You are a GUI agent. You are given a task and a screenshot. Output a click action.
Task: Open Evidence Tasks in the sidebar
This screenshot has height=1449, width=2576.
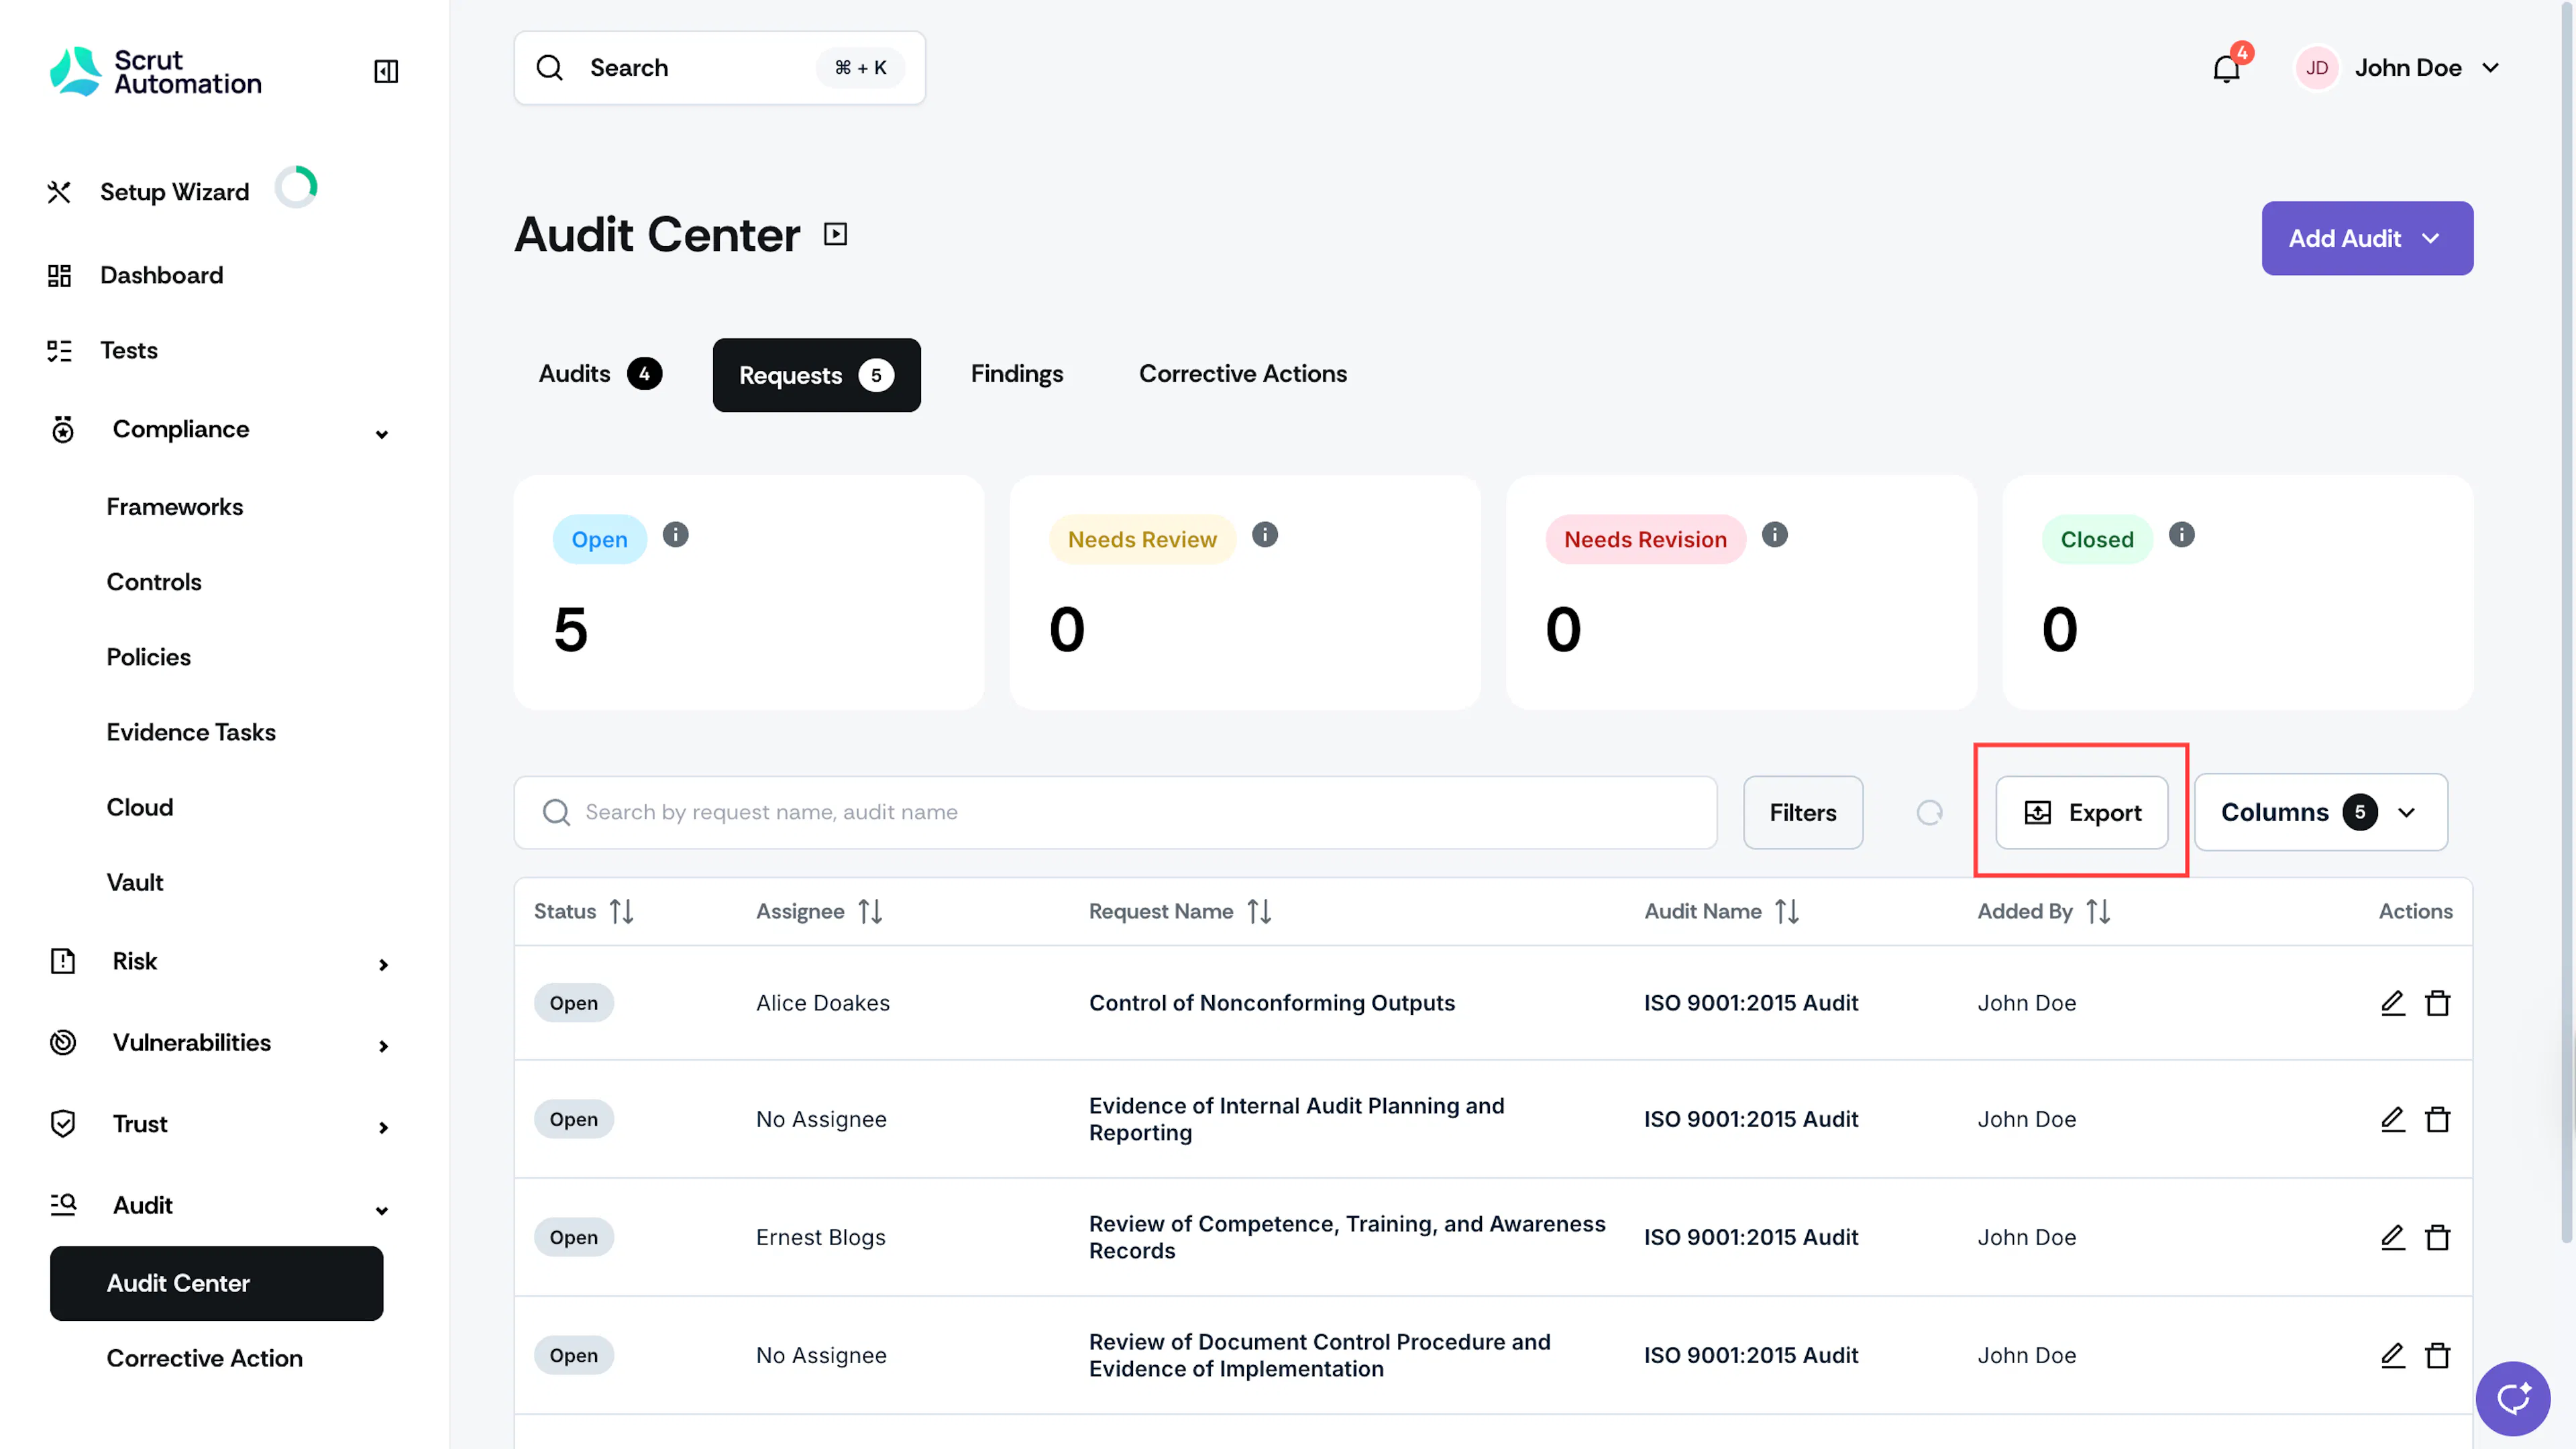pos(191,732)
